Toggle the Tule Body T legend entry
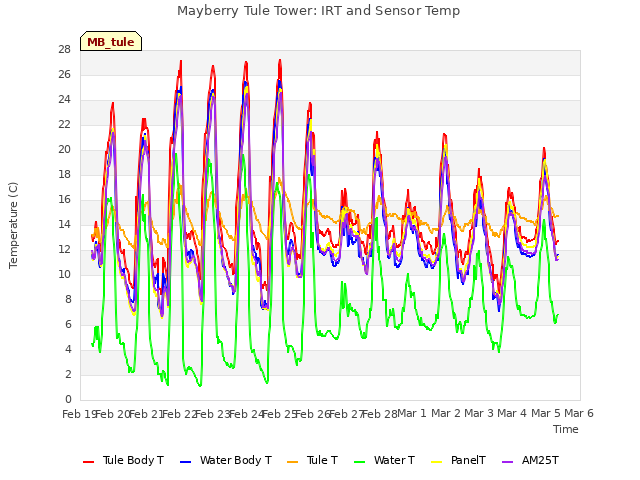Viewport: 640px width, 480px height. pos(123,460)
